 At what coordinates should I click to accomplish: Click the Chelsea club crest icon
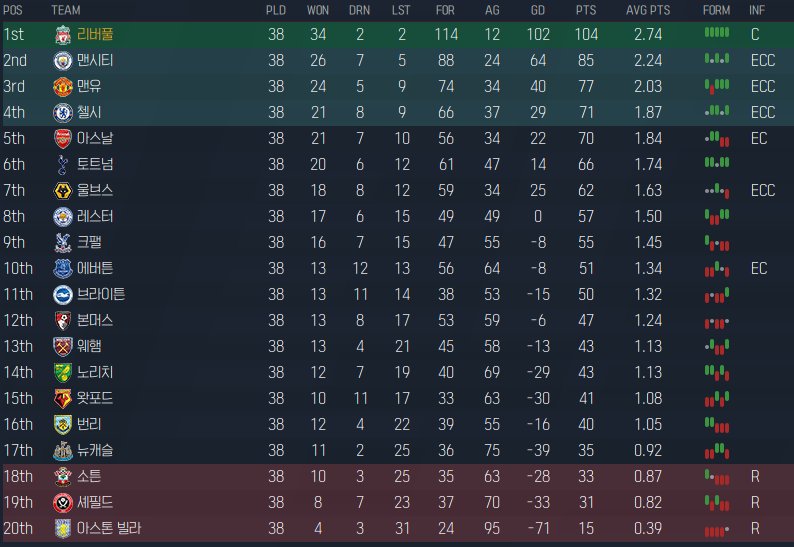(63, 112)
